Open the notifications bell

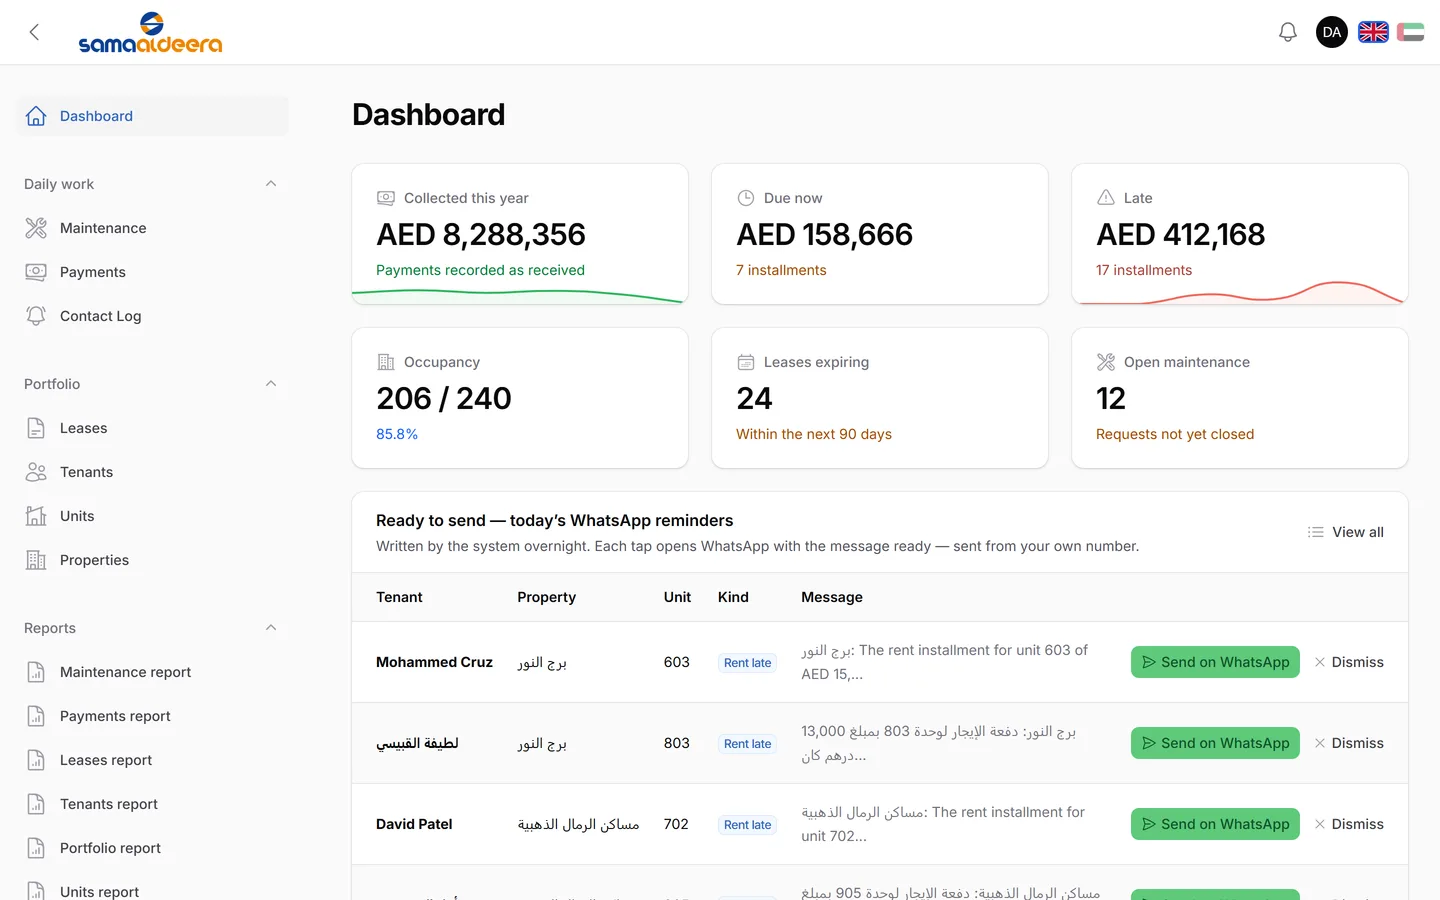pos(1288,32)
